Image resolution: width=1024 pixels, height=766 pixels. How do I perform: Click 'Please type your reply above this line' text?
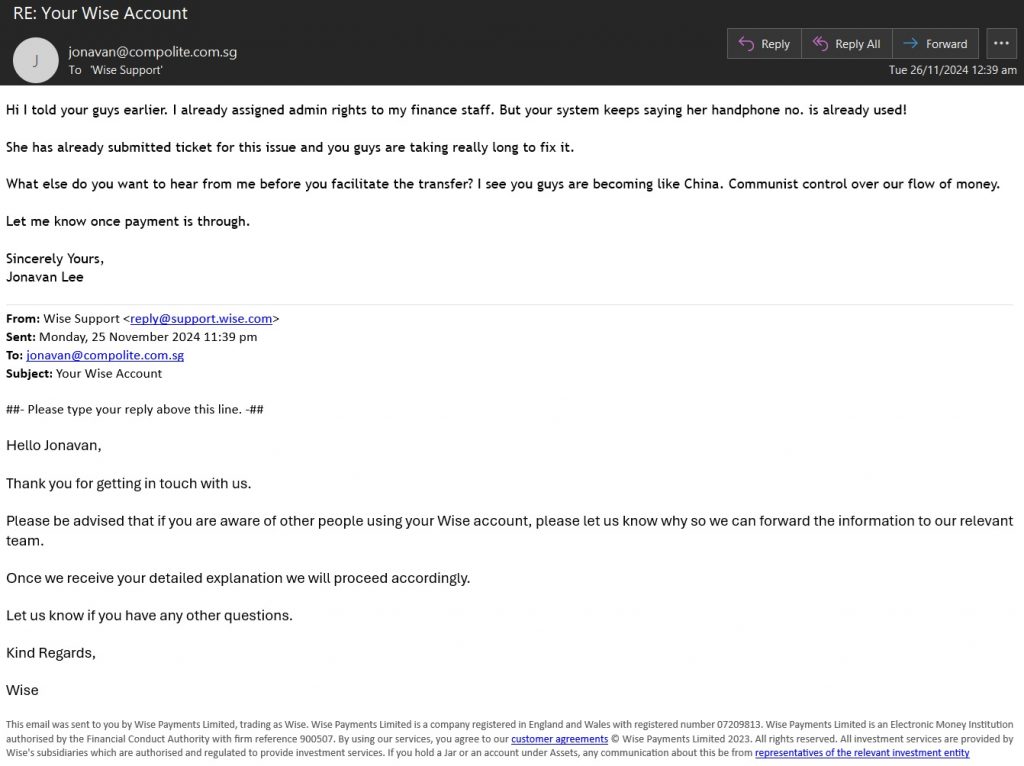click(135, 409)
